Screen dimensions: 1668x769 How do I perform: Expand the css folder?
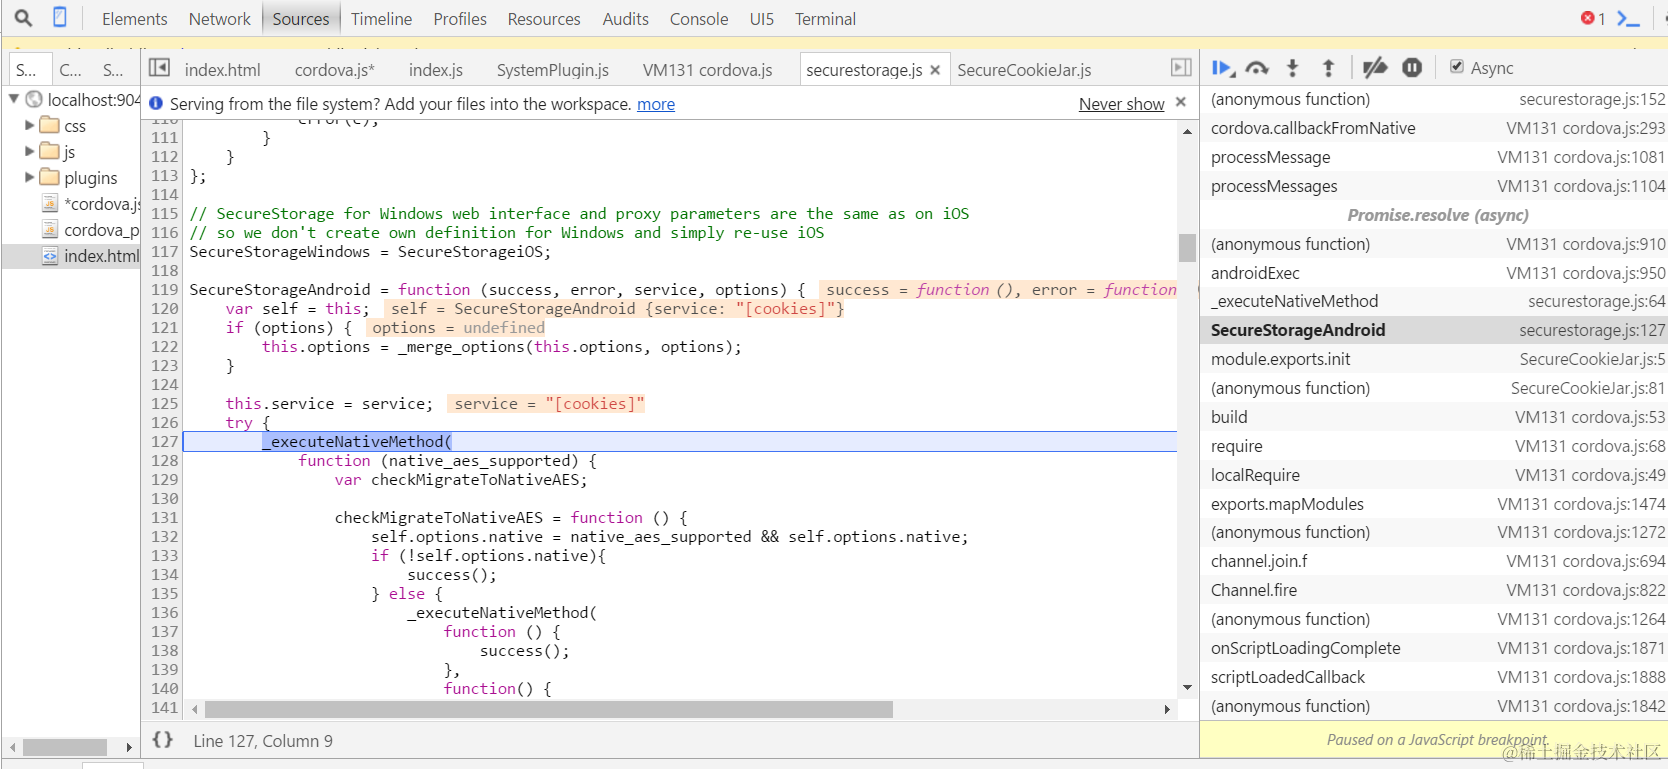29,125
